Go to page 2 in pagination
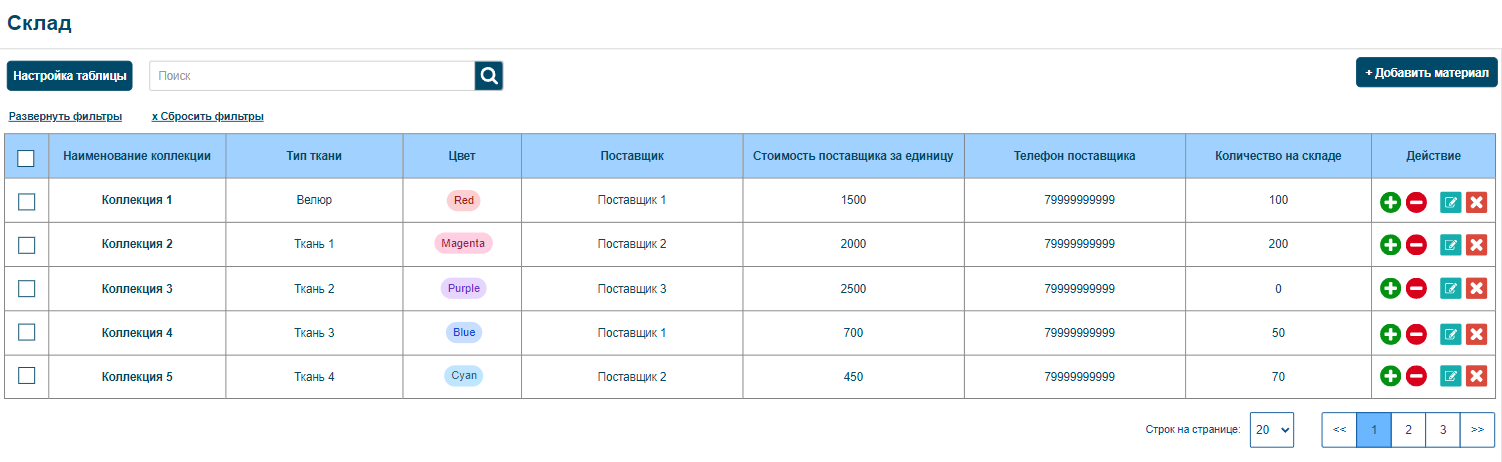This screenshot has width=1502, height=462. tap(1408, 429)
